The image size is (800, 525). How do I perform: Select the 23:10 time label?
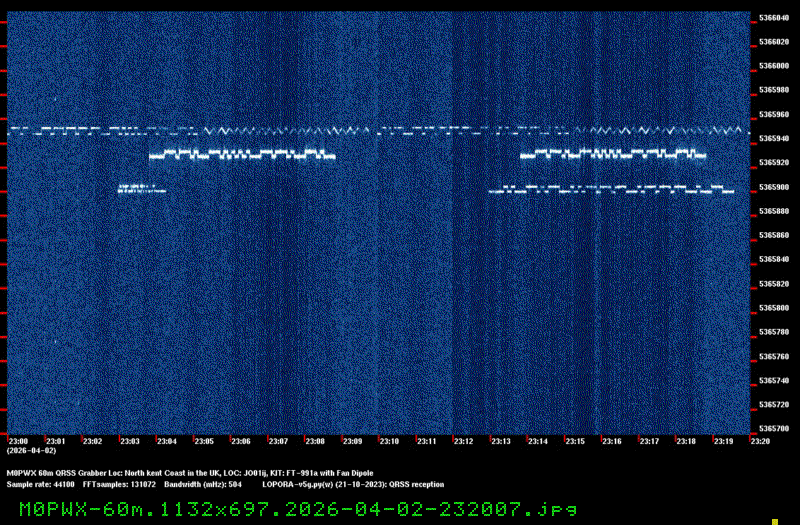click(x=389, y=441)
